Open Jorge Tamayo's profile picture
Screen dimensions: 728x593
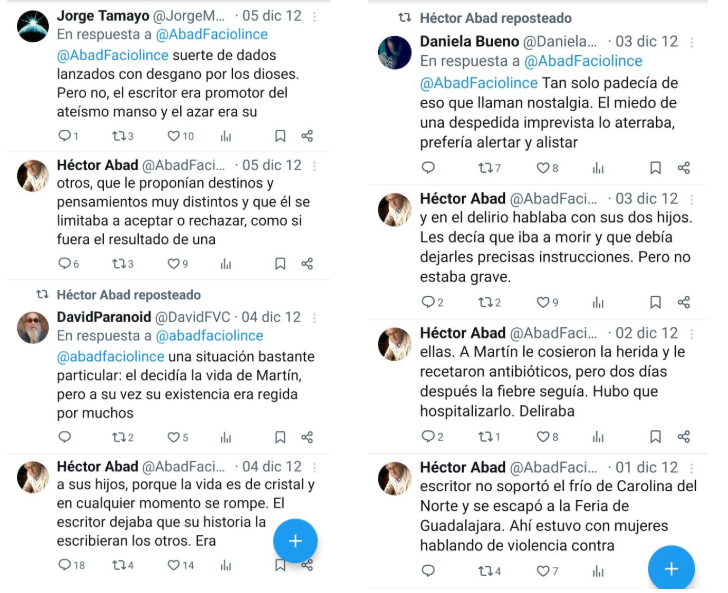[x=33, y=26]
